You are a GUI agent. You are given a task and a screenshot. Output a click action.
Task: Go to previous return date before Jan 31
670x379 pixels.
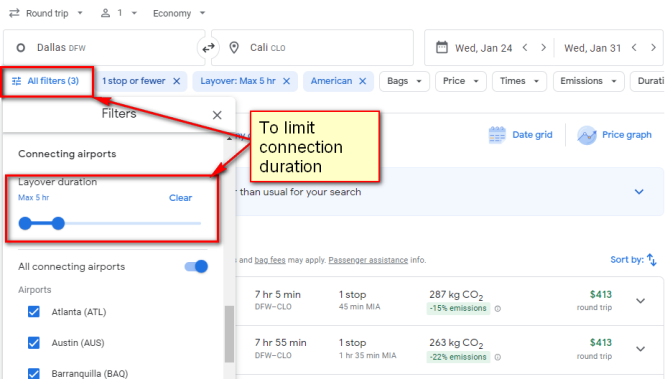[634, 47]
